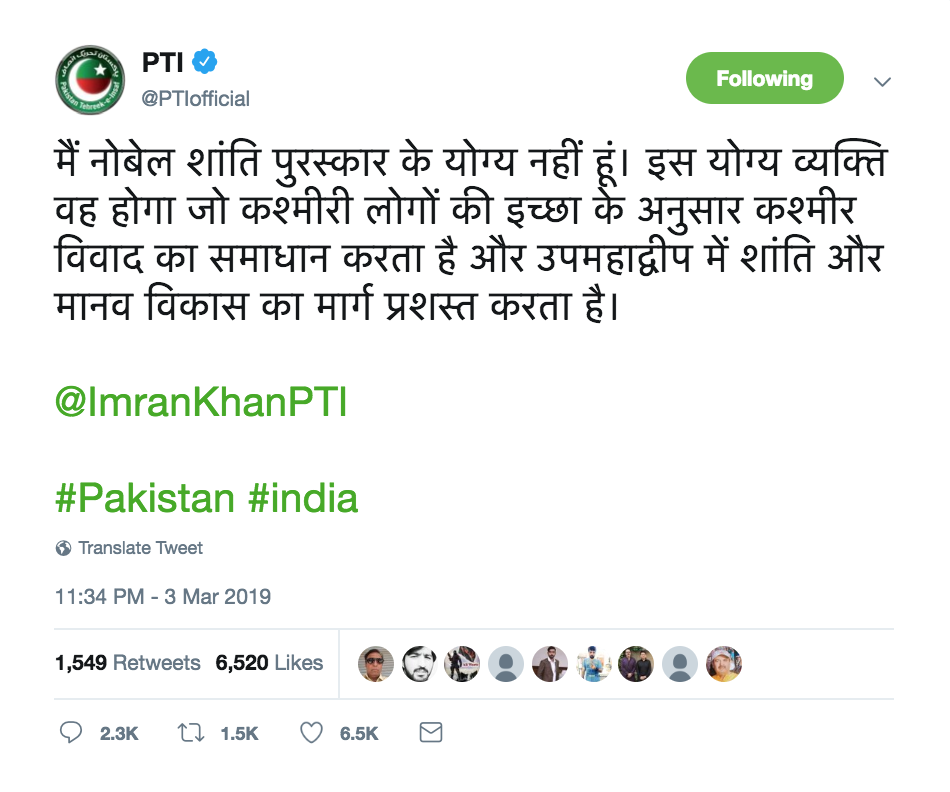This screenshot has width=950, height=792.
Task: Click the first liker's avatar
Action: coord(376,662)
